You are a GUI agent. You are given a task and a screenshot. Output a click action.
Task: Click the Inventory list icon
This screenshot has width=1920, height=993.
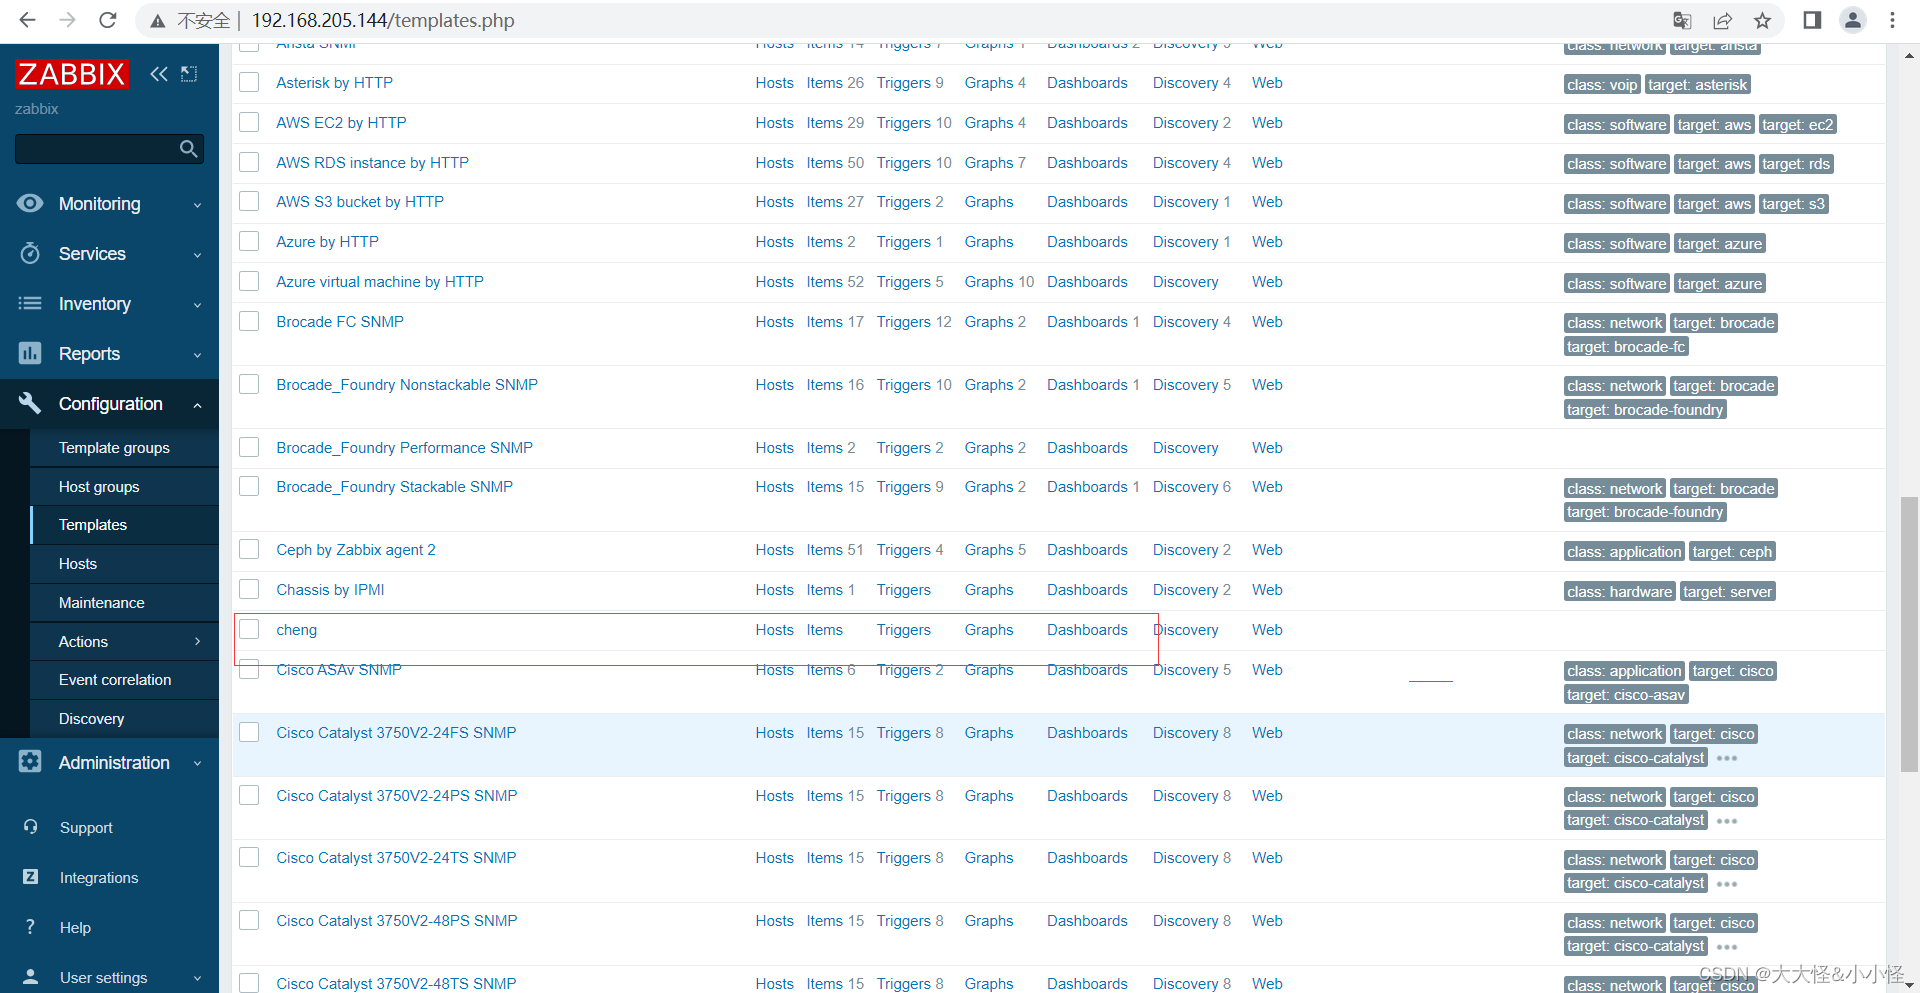(x=30, y=303)
